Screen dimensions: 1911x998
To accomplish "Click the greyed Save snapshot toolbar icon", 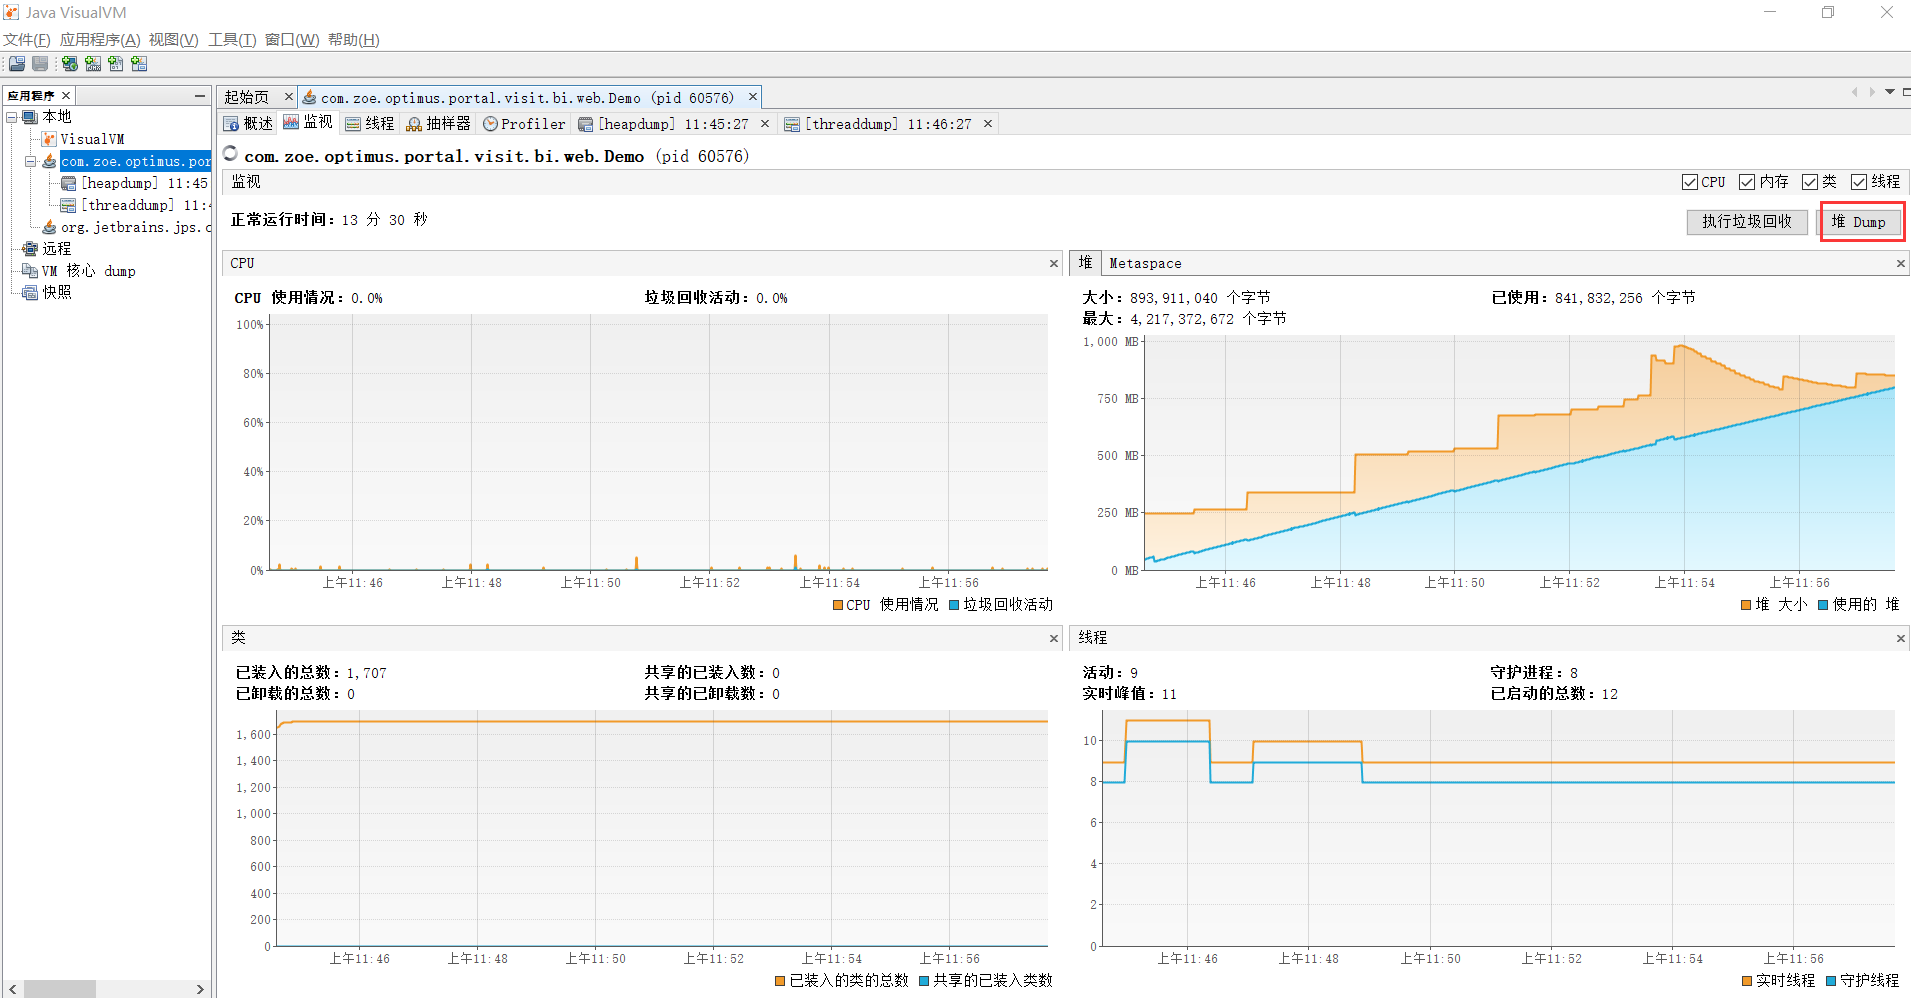I will pyautogui.click(x=40, y=64).
